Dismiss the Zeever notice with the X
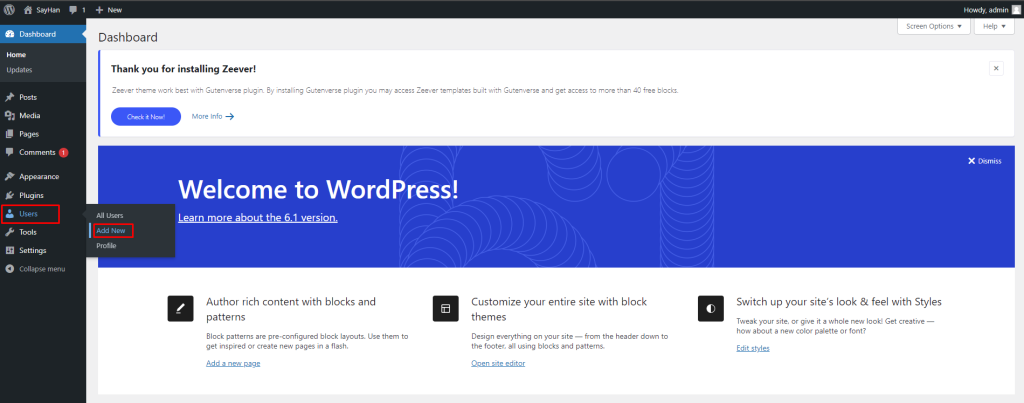 coord(996,68)
